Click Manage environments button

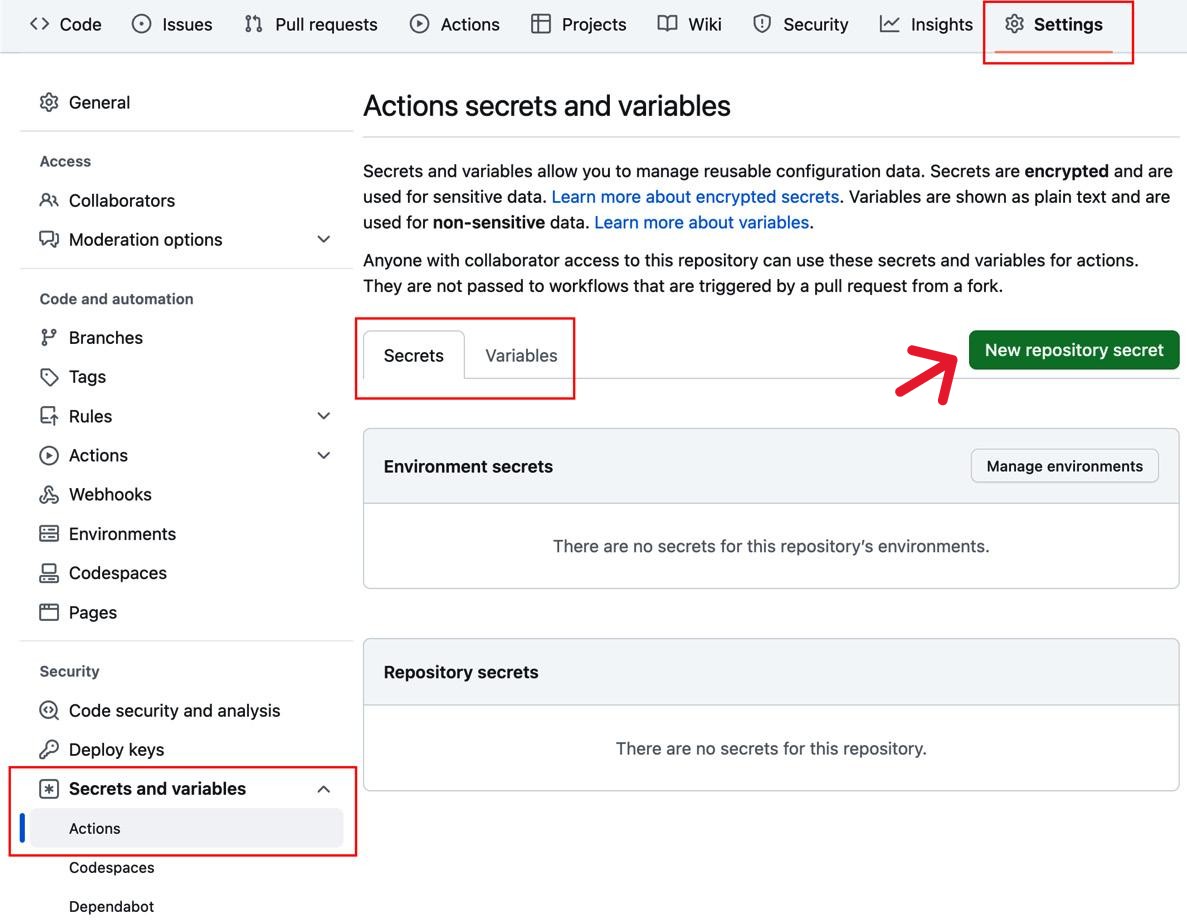tap(1064, 466)
